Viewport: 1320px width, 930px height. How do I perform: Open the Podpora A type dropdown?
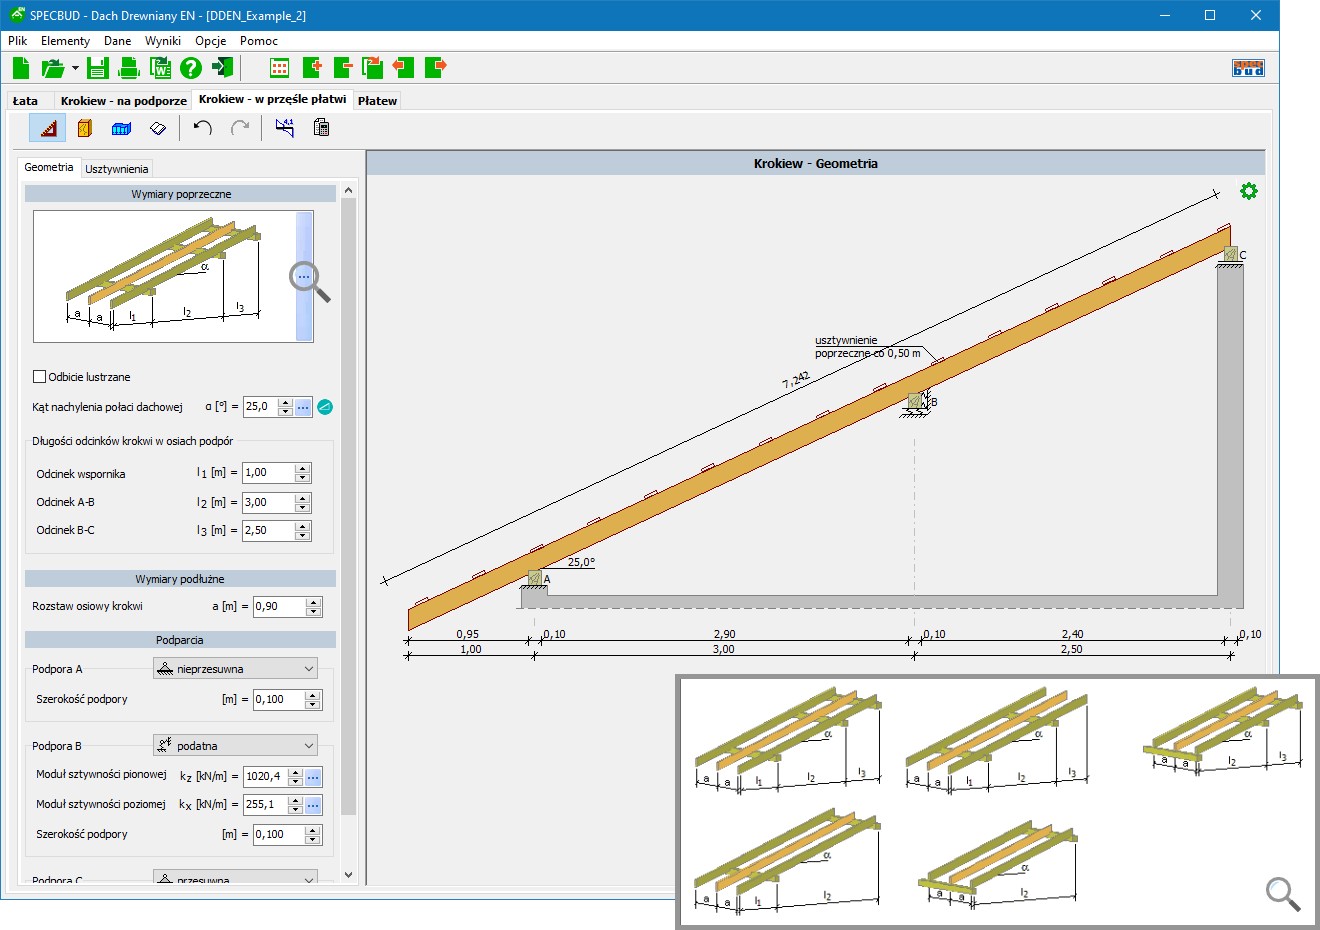click(236, 669)
